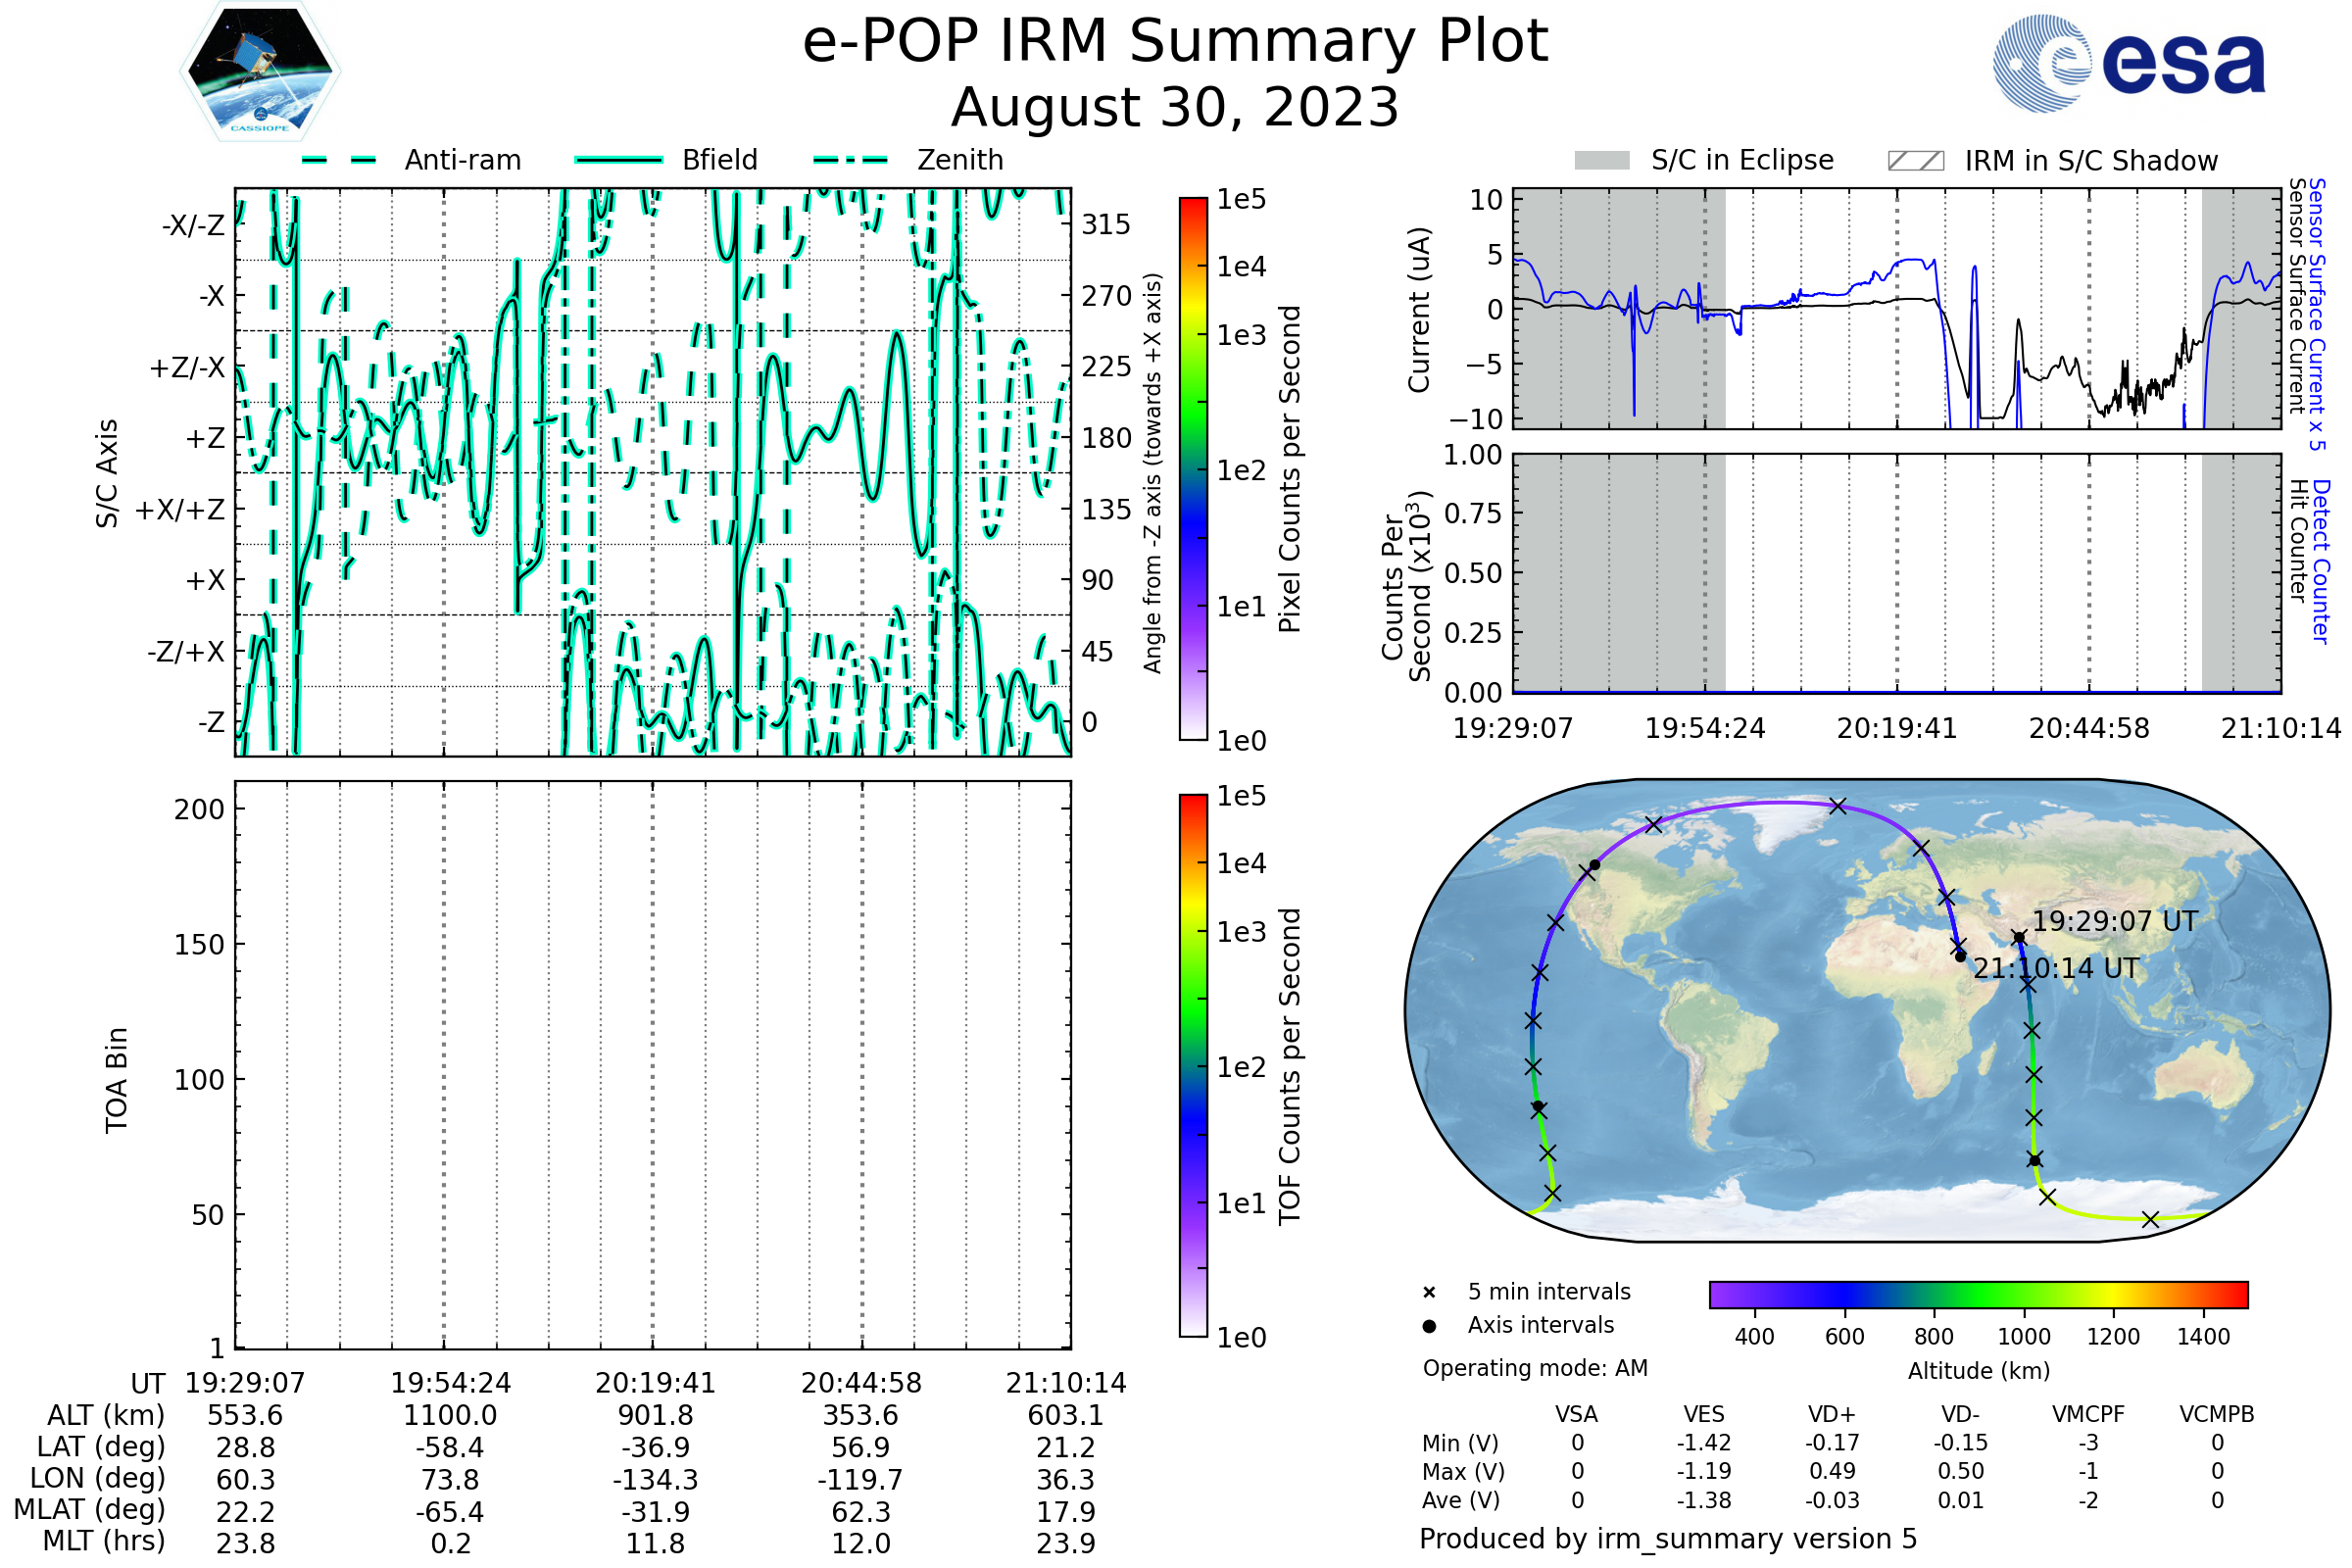Click the Axis intervals dot marker
2352x1568 pixels.
point(1429,1326)
